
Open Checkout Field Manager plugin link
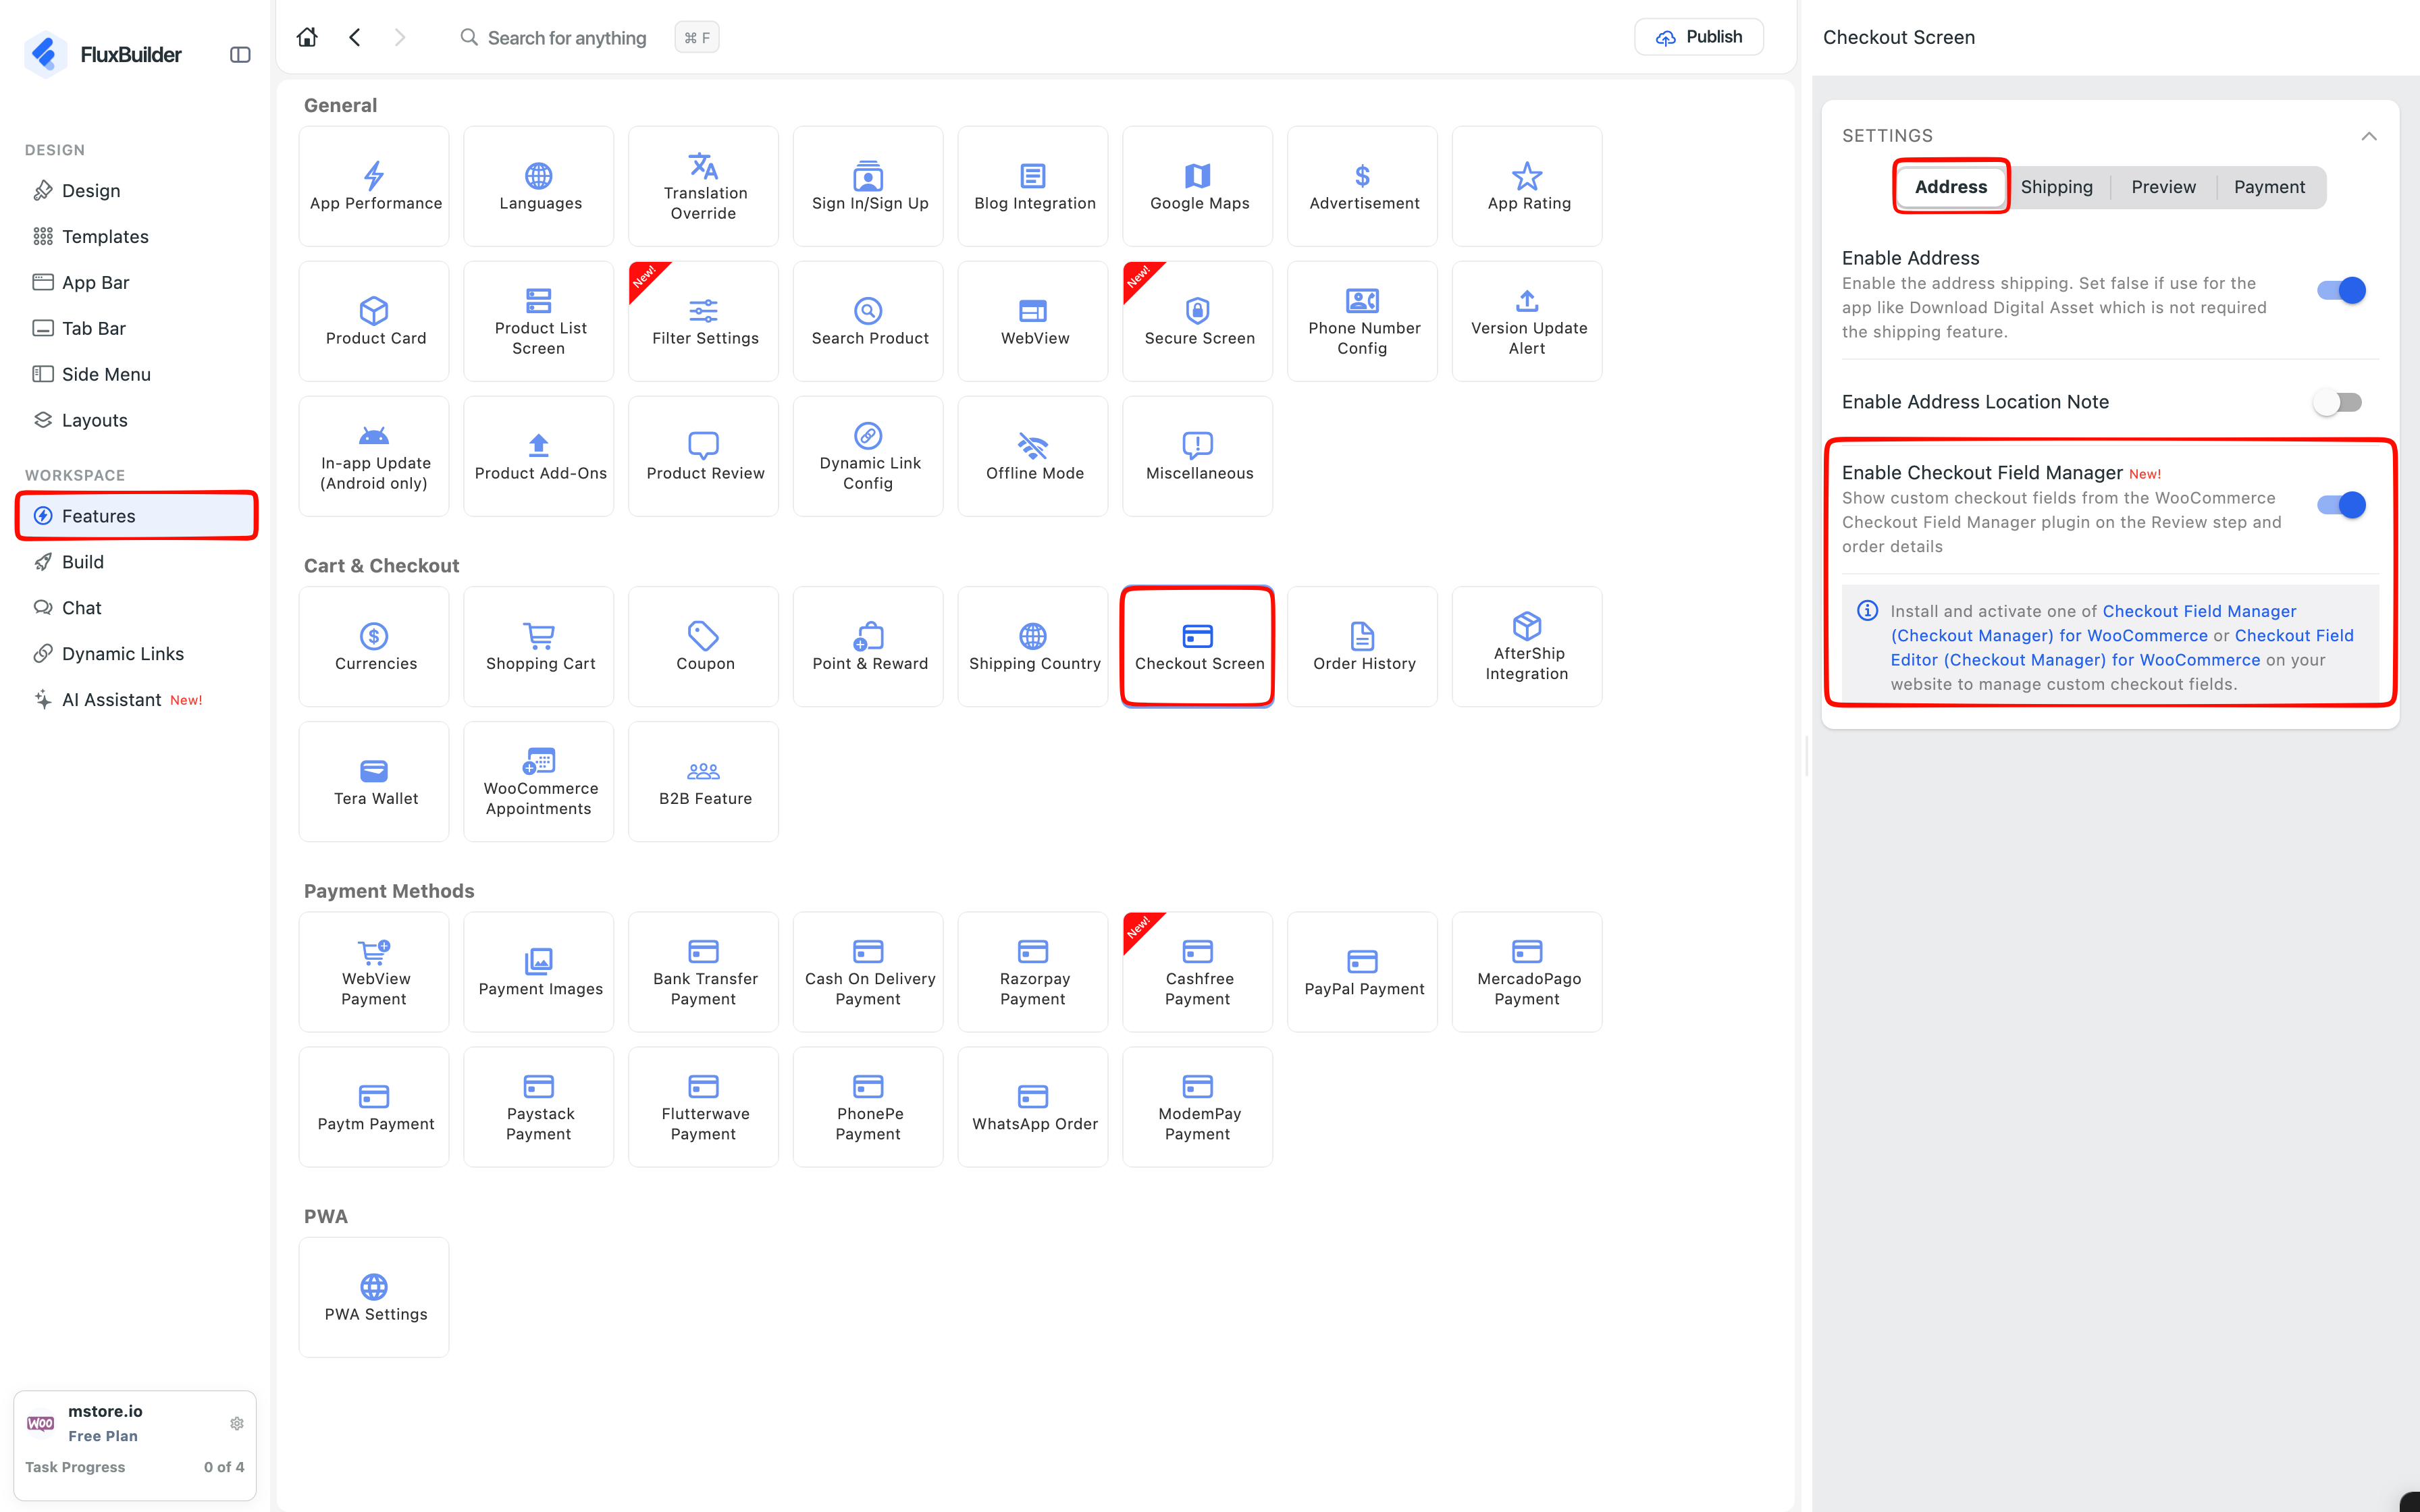(x=2093, y=623)
